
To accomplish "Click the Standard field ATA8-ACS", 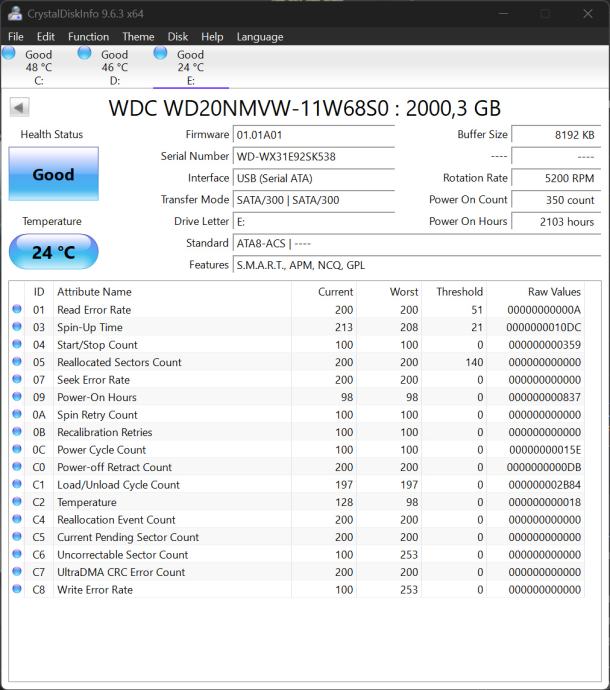I will [x=417, y=243].
